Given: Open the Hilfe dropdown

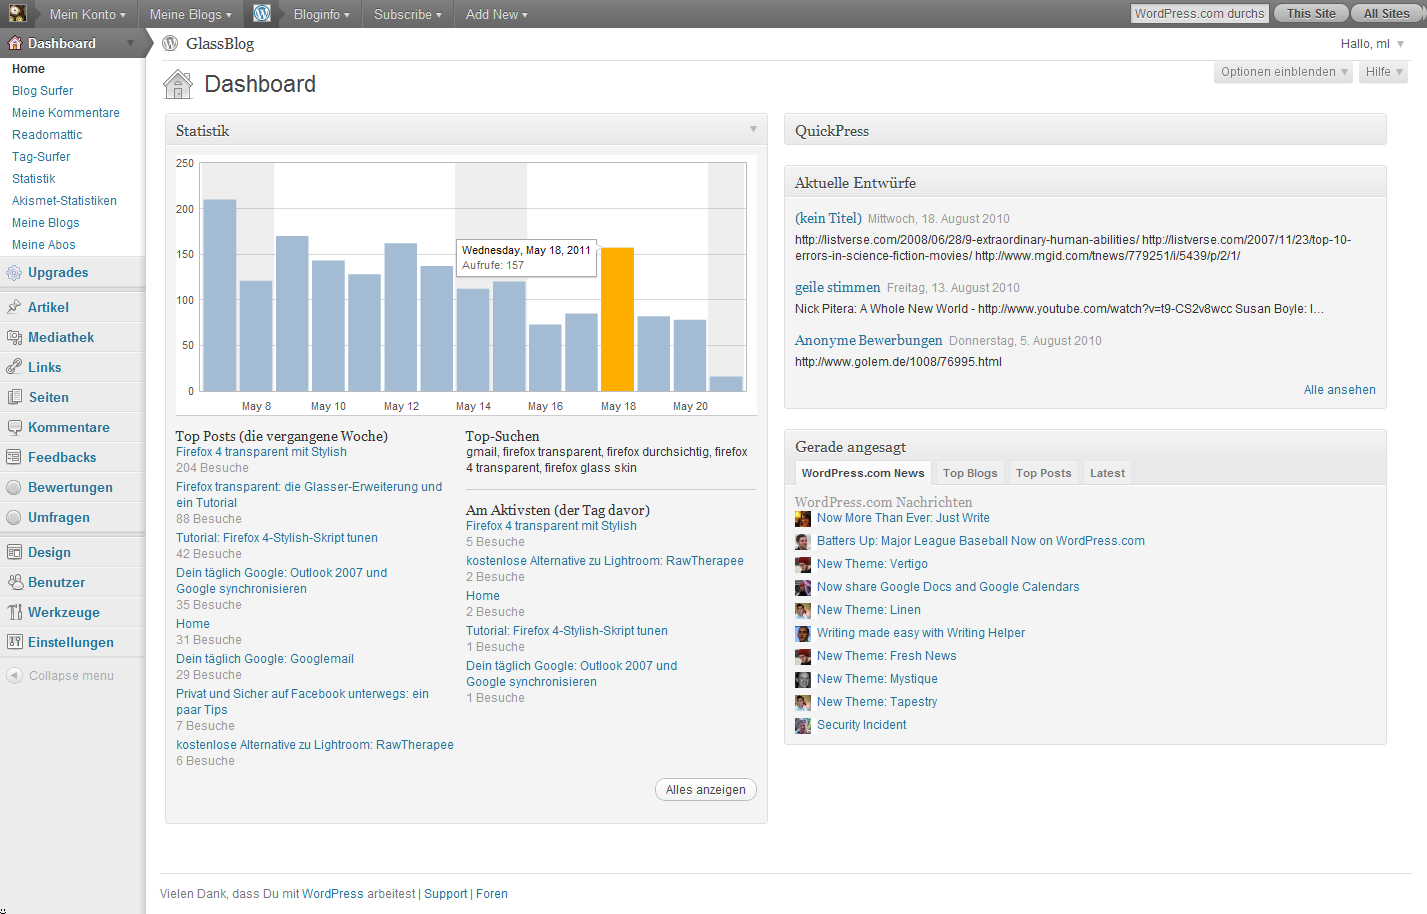Looking at the screenshot, I should coord(1383,72).
